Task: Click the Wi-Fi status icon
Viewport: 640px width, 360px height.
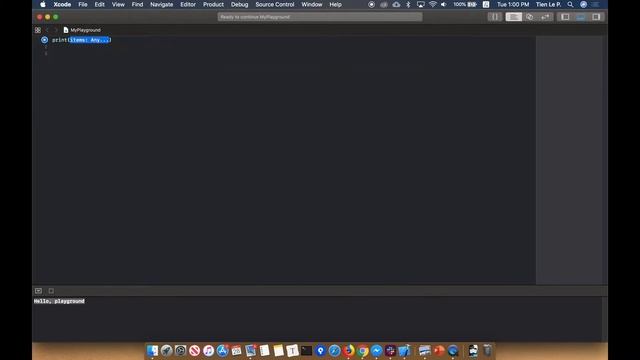Action: coord(433,4)
